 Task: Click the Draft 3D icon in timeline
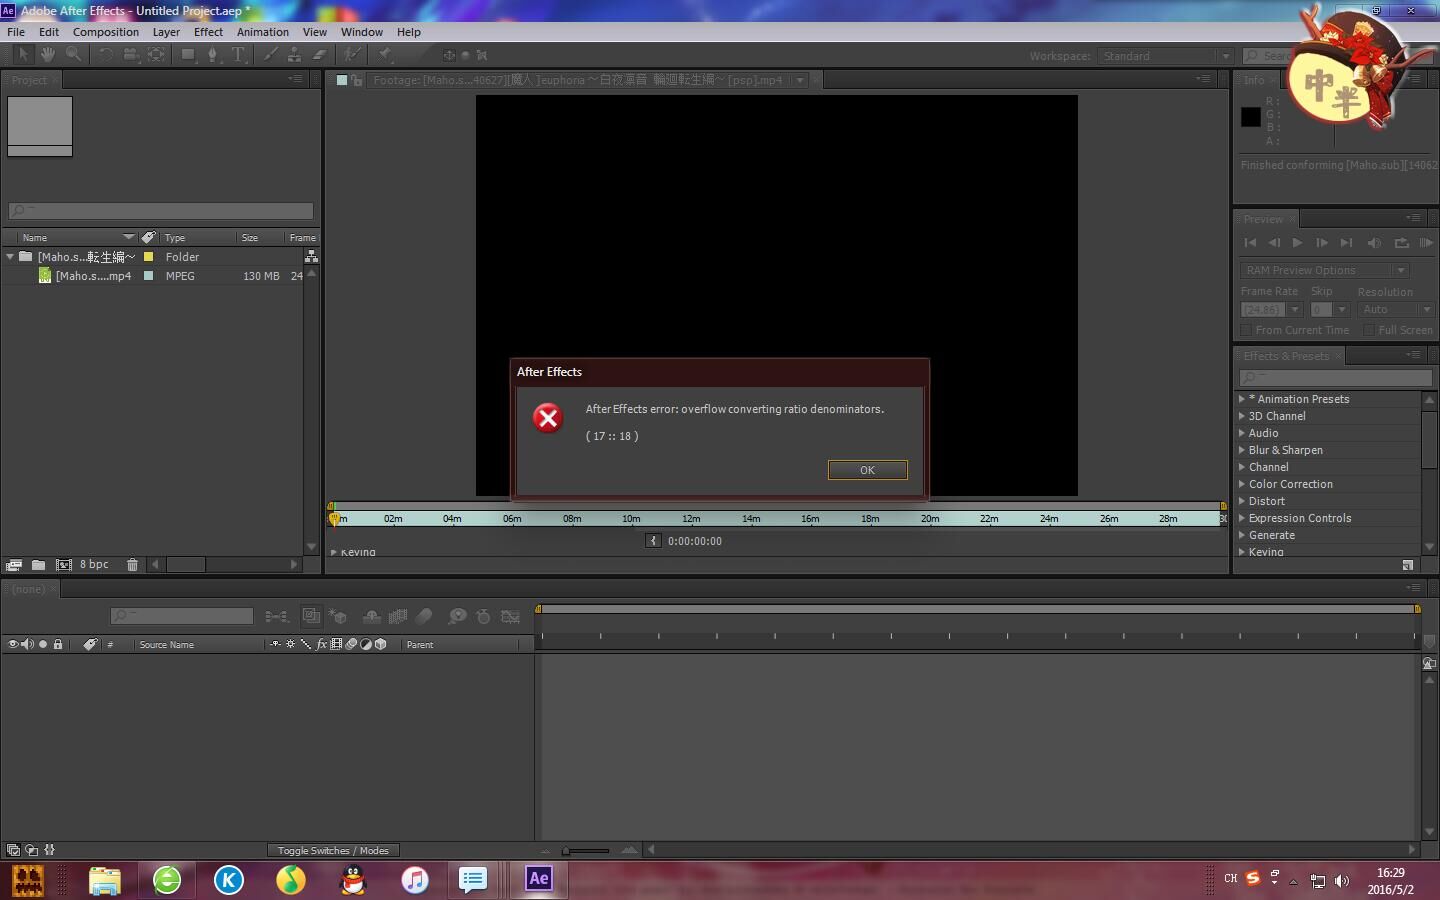pos(339,616)
